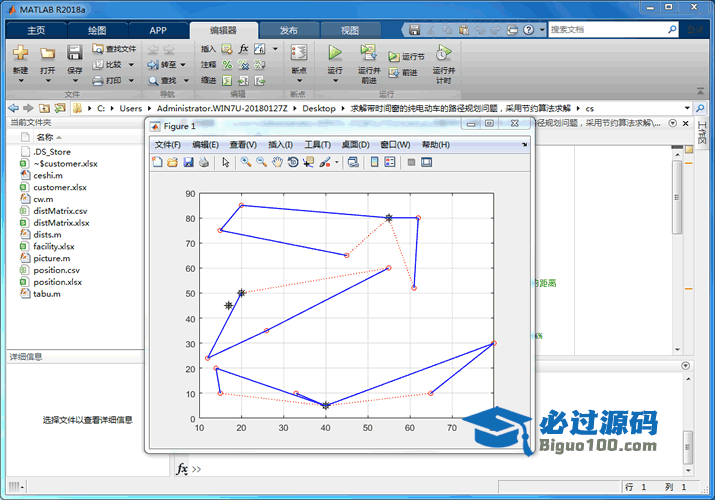715x500 pixels.
Task: Select customer.xlsx in file list
Action: pos(60,187)
